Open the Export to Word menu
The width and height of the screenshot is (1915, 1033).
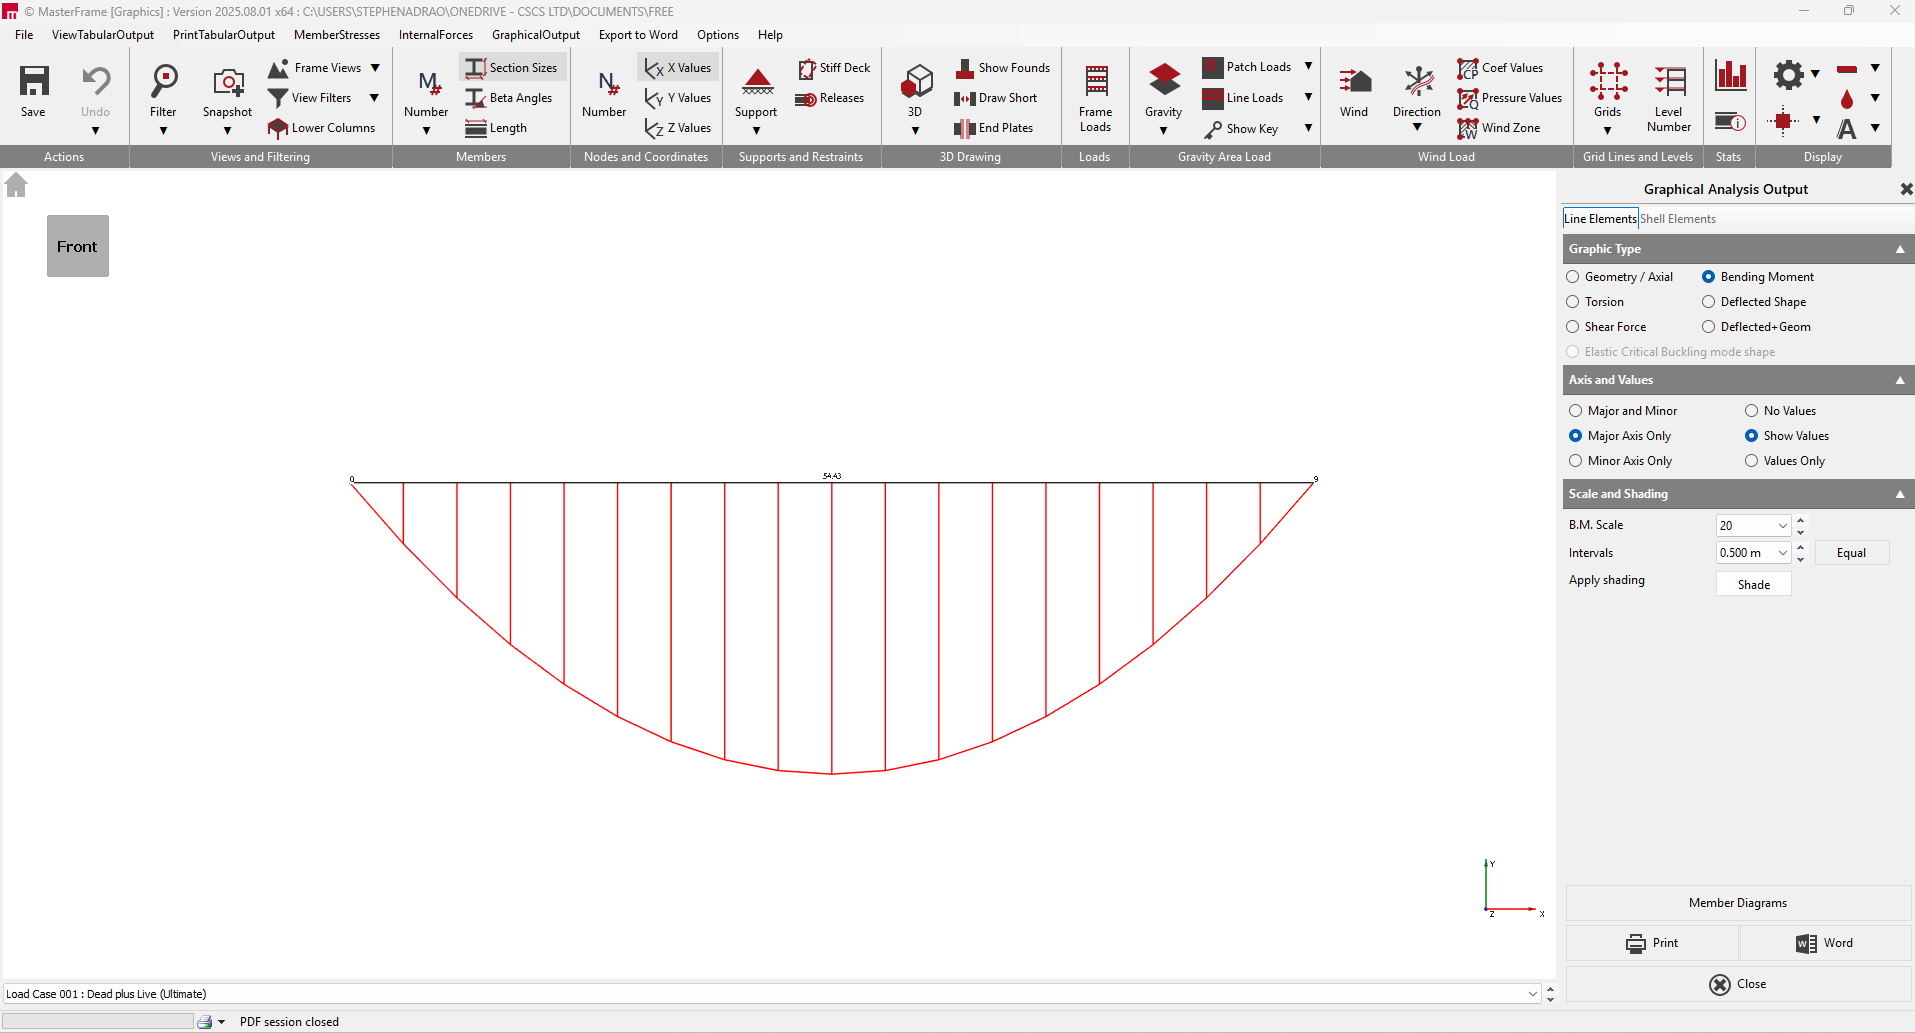[638, 35]
